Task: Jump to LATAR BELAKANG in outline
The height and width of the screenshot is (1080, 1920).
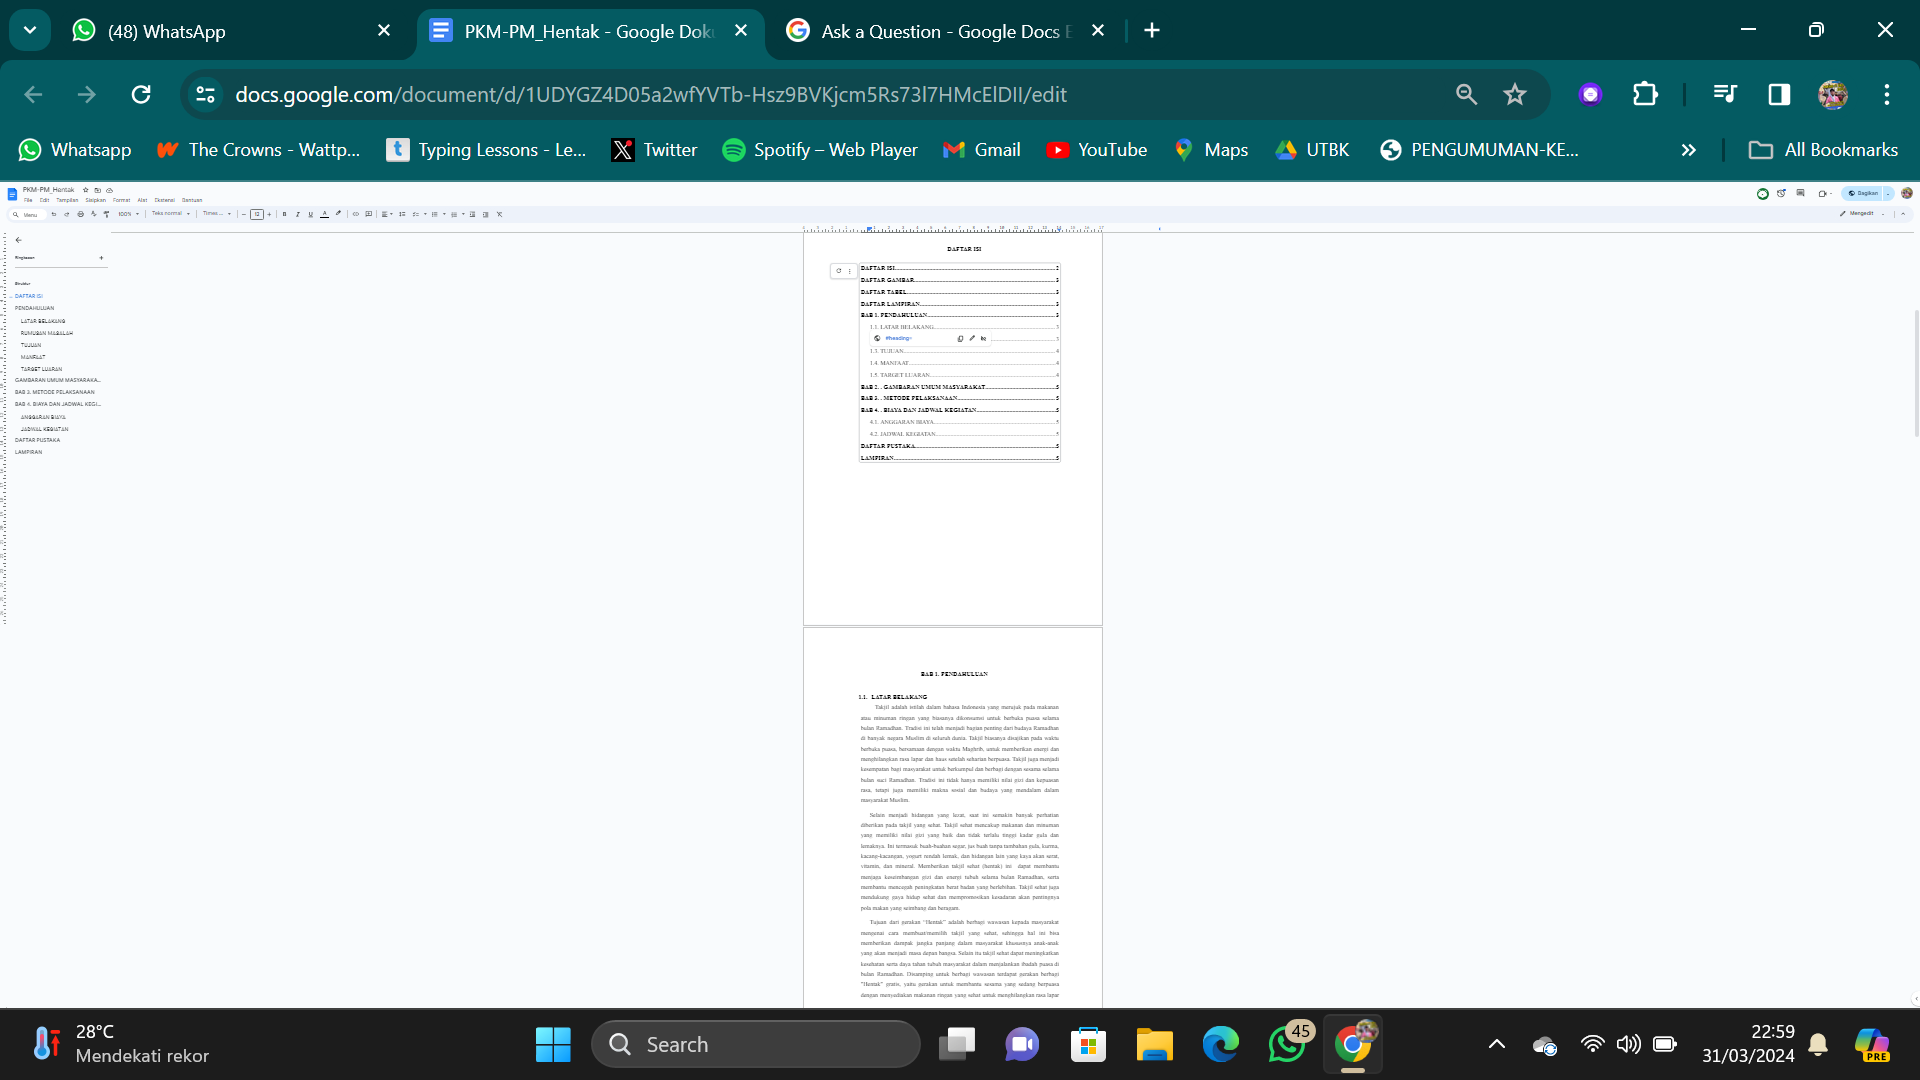Action: tap(43, 321)
